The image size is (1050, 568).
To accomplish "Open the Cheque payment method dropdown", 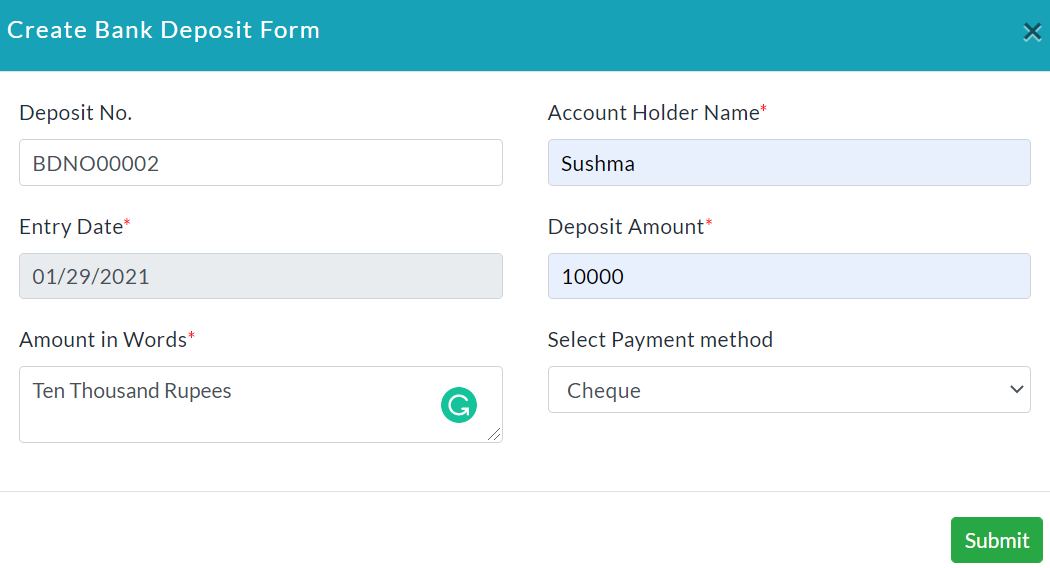I will pos(789,389).
